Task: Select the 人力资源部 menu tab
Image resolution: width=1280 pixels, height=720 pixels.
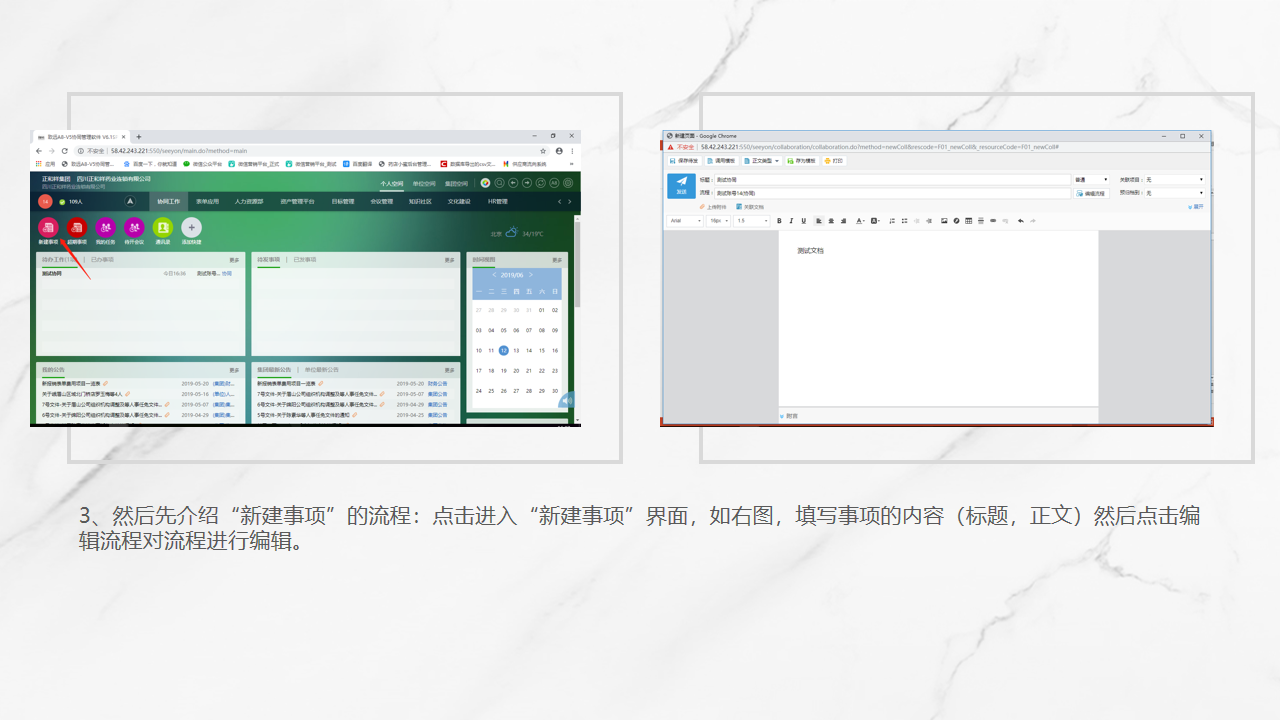Action: [249, 201]
